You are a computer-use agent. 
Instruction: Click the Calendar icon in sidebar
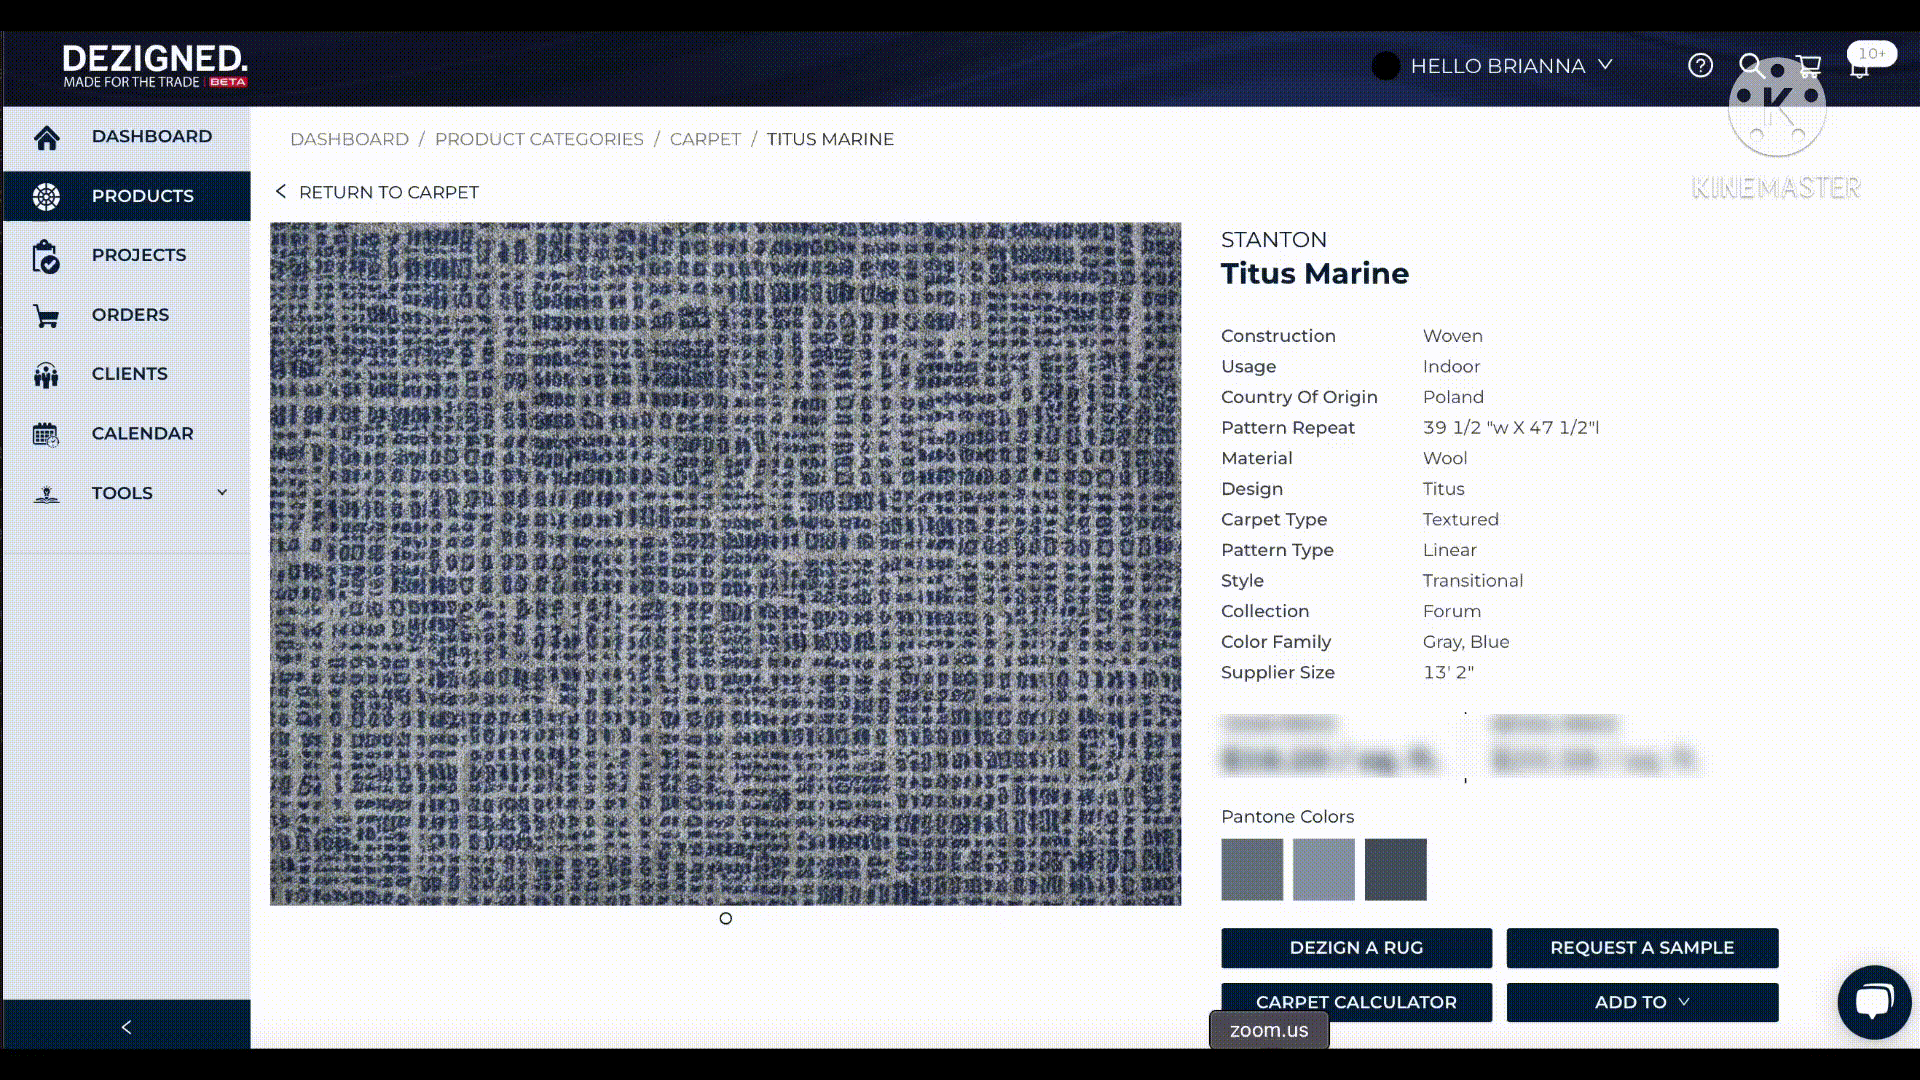(x=46, y=434)
